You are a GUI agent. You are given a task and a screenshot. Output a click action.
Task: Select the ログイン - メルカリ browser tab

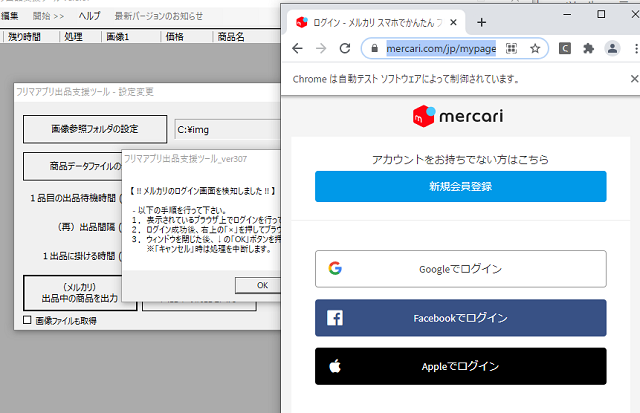[376, 22]
